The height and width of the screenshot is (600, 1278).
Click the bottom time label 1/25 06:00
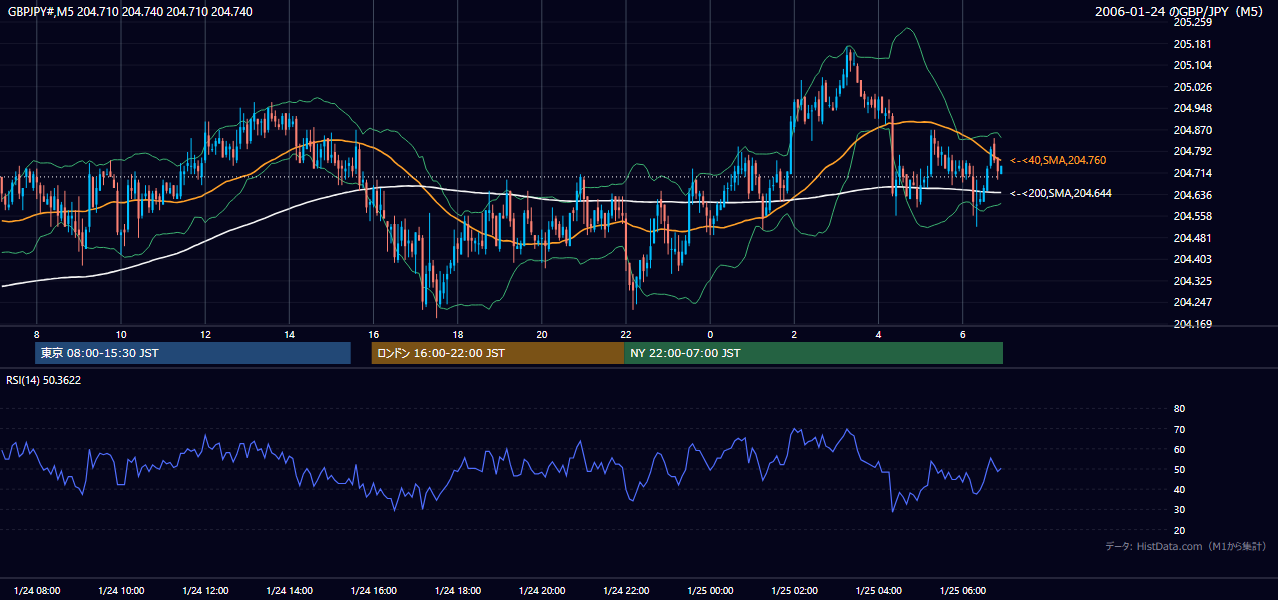(963, 590)
